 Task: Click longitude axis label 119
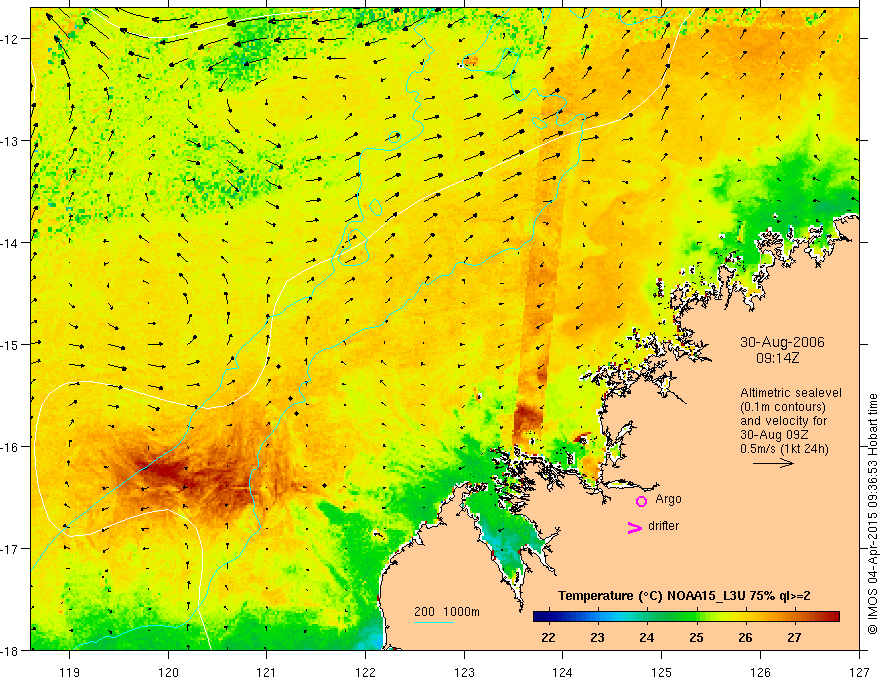click(70, 672)
